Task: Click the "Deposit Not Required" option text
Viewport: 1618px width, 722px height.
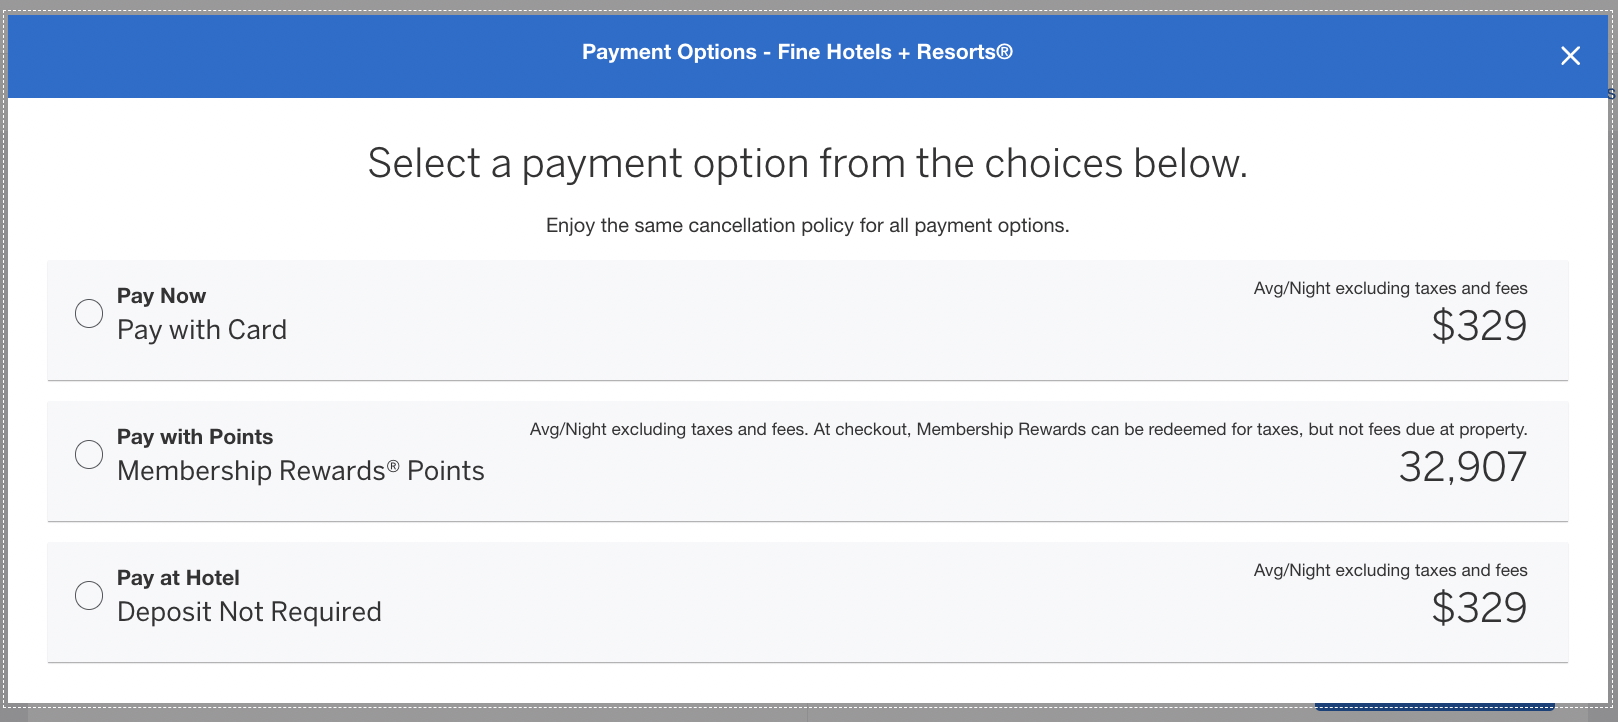Action: coord(249,612)
